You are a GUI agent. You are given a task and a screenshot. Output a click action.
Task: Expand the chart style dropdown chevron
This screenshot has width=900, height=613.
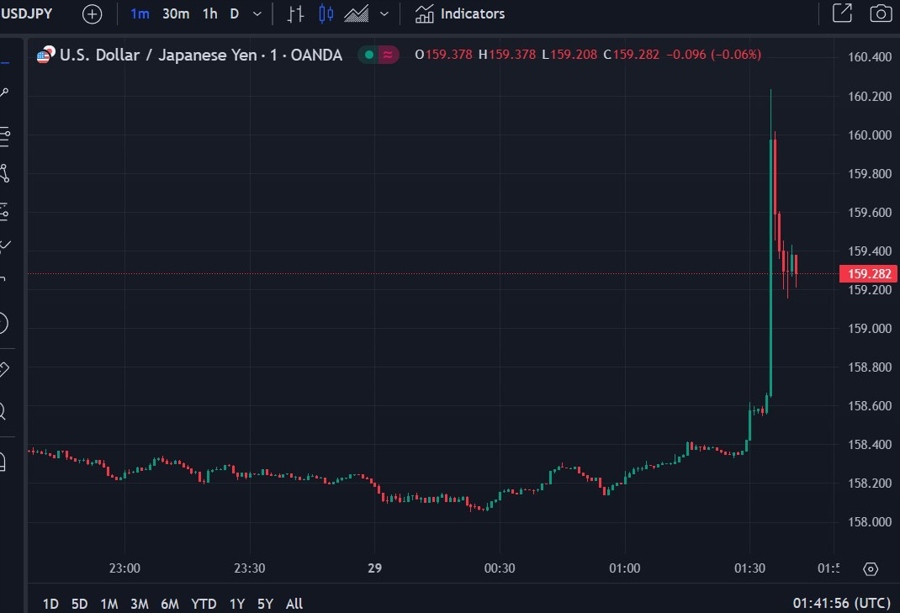384,14
